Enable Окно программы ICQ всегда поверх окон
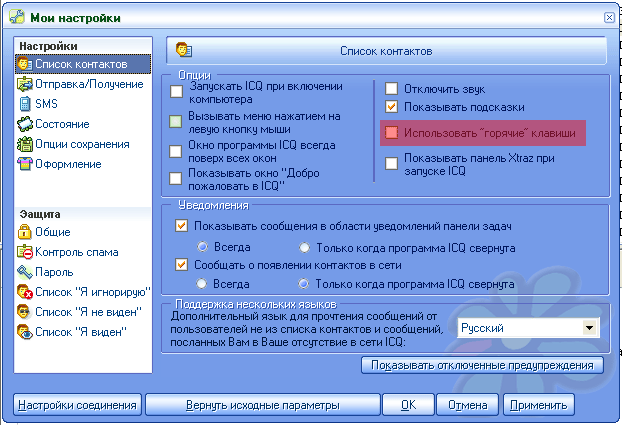Image resolution: width=622 pixels, height=425 pixels. click(175, 151)
